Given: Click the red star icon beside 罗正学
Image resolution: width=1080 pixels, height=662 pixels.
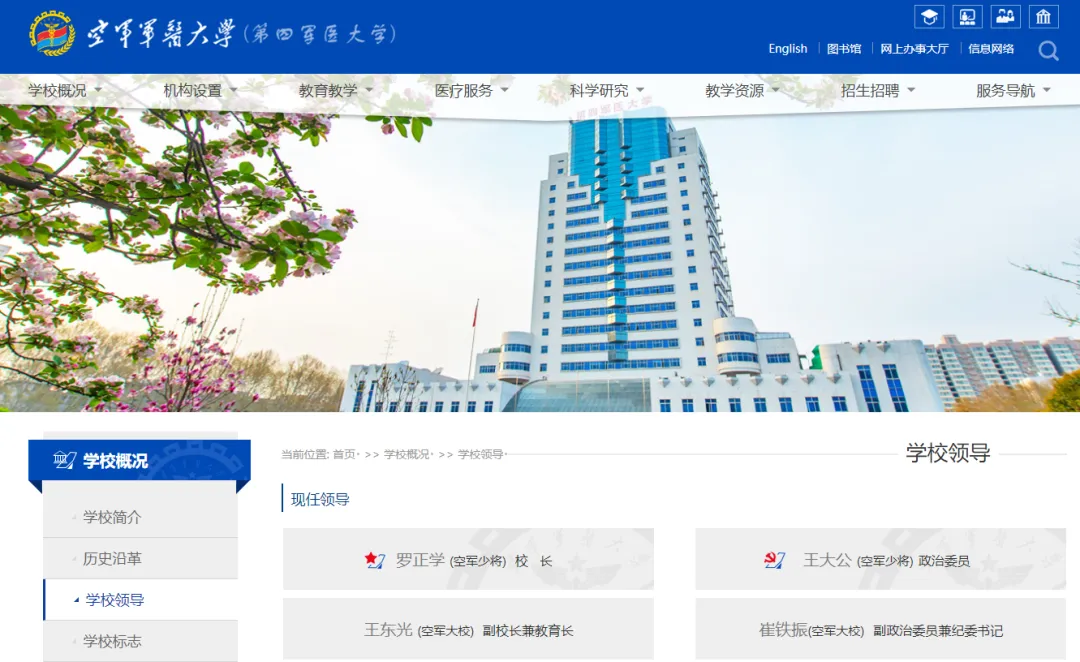Looking at the screenshot, I should pyautogui.click(x=373, y=559).
